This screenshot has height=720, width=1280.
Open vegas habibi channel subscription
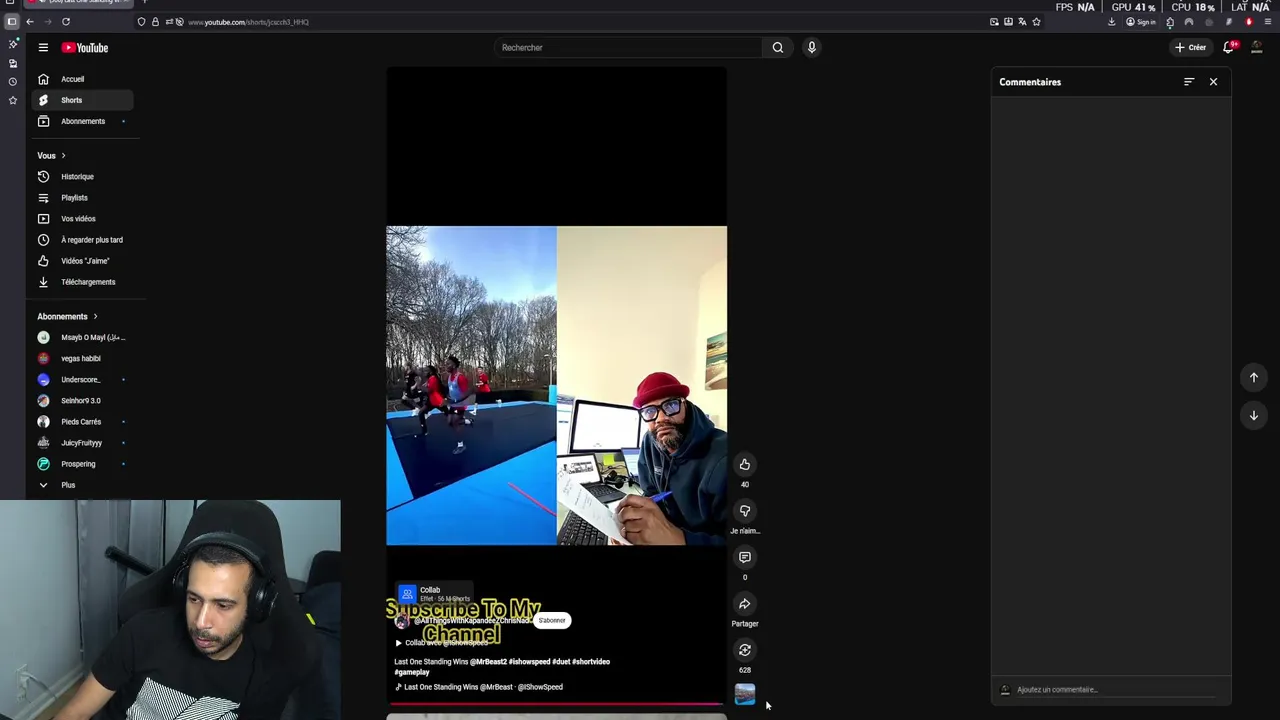click(81, 358)
